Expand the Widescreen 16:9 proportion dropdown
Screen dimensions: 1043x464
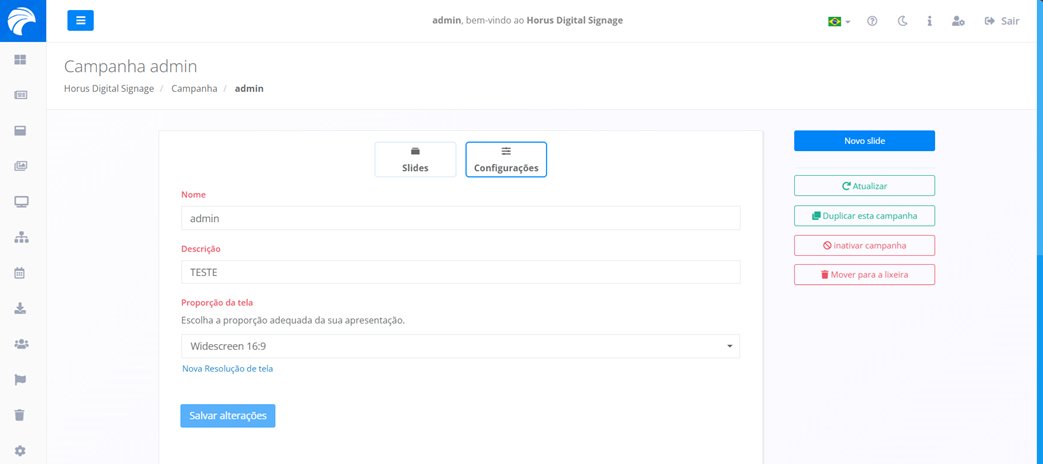(460, 346)
